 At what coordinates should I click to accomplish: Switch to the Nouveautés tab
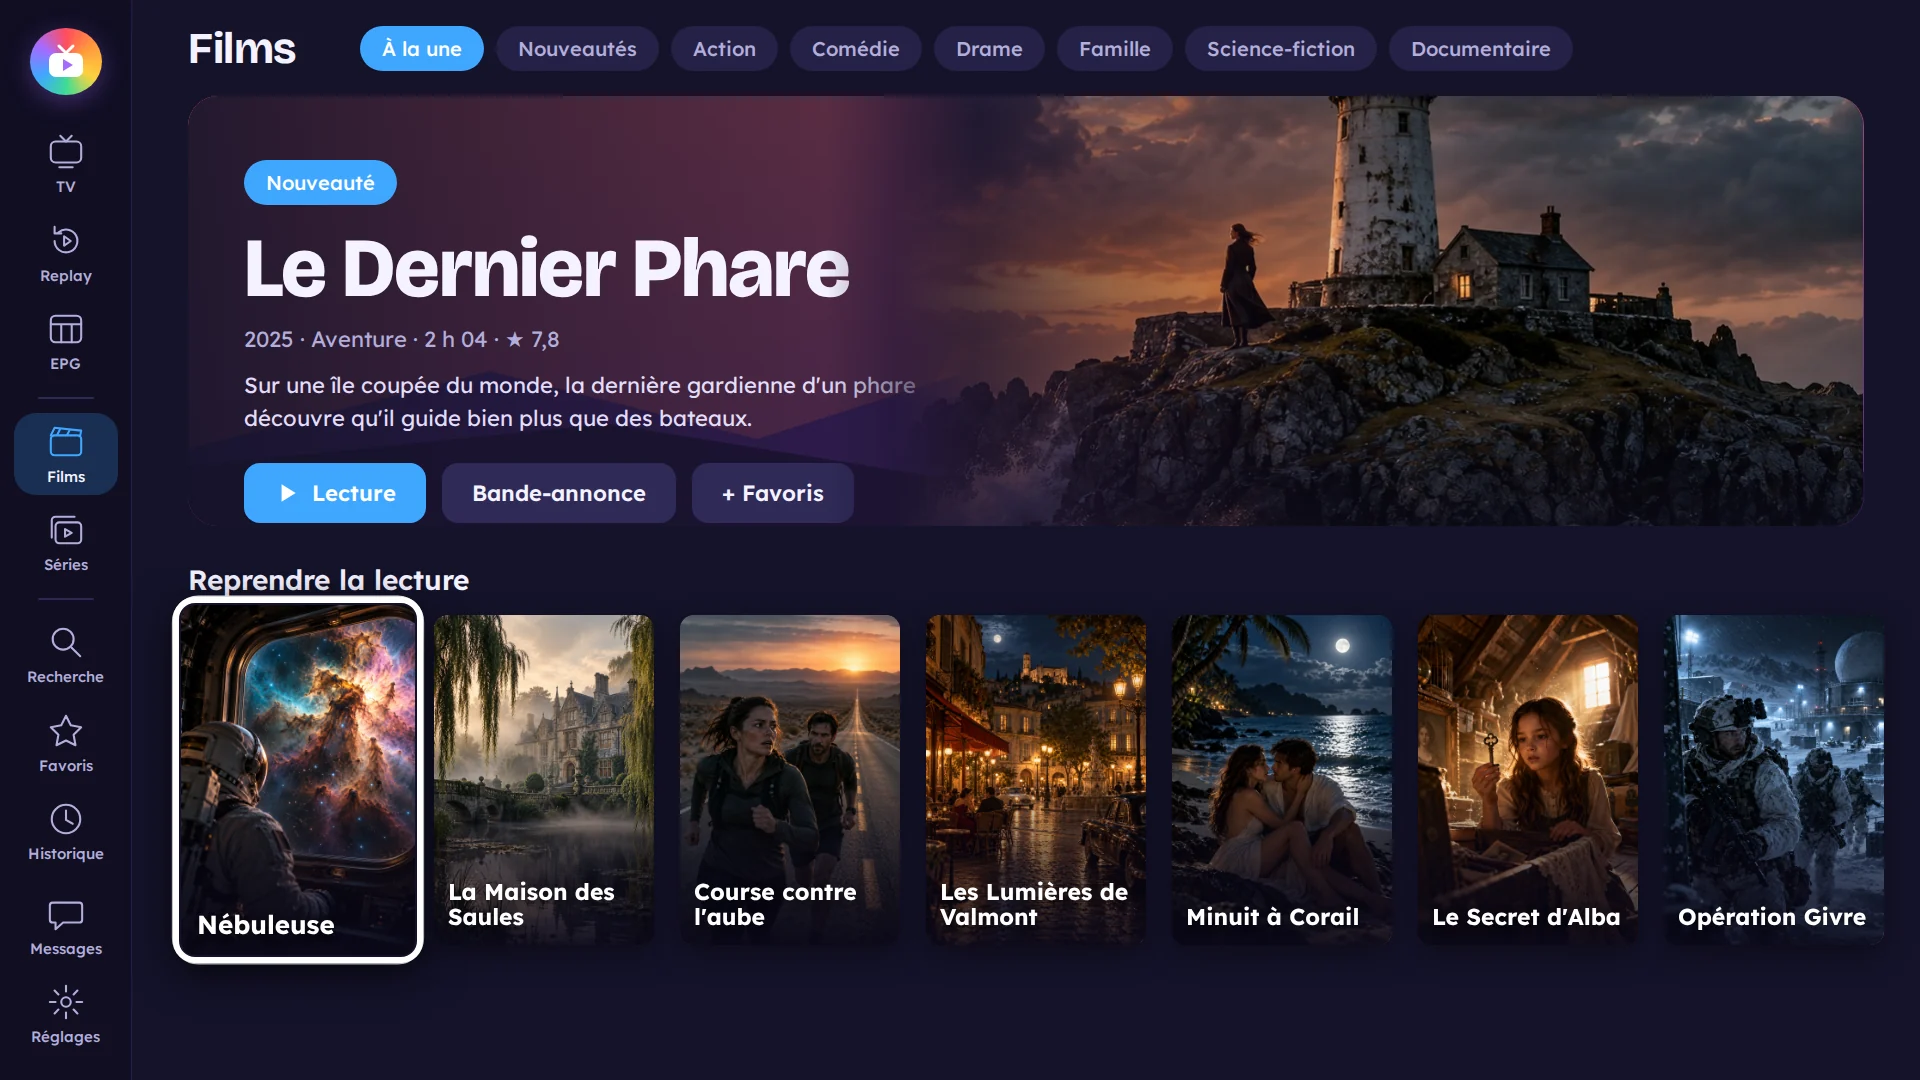[577, 49]
